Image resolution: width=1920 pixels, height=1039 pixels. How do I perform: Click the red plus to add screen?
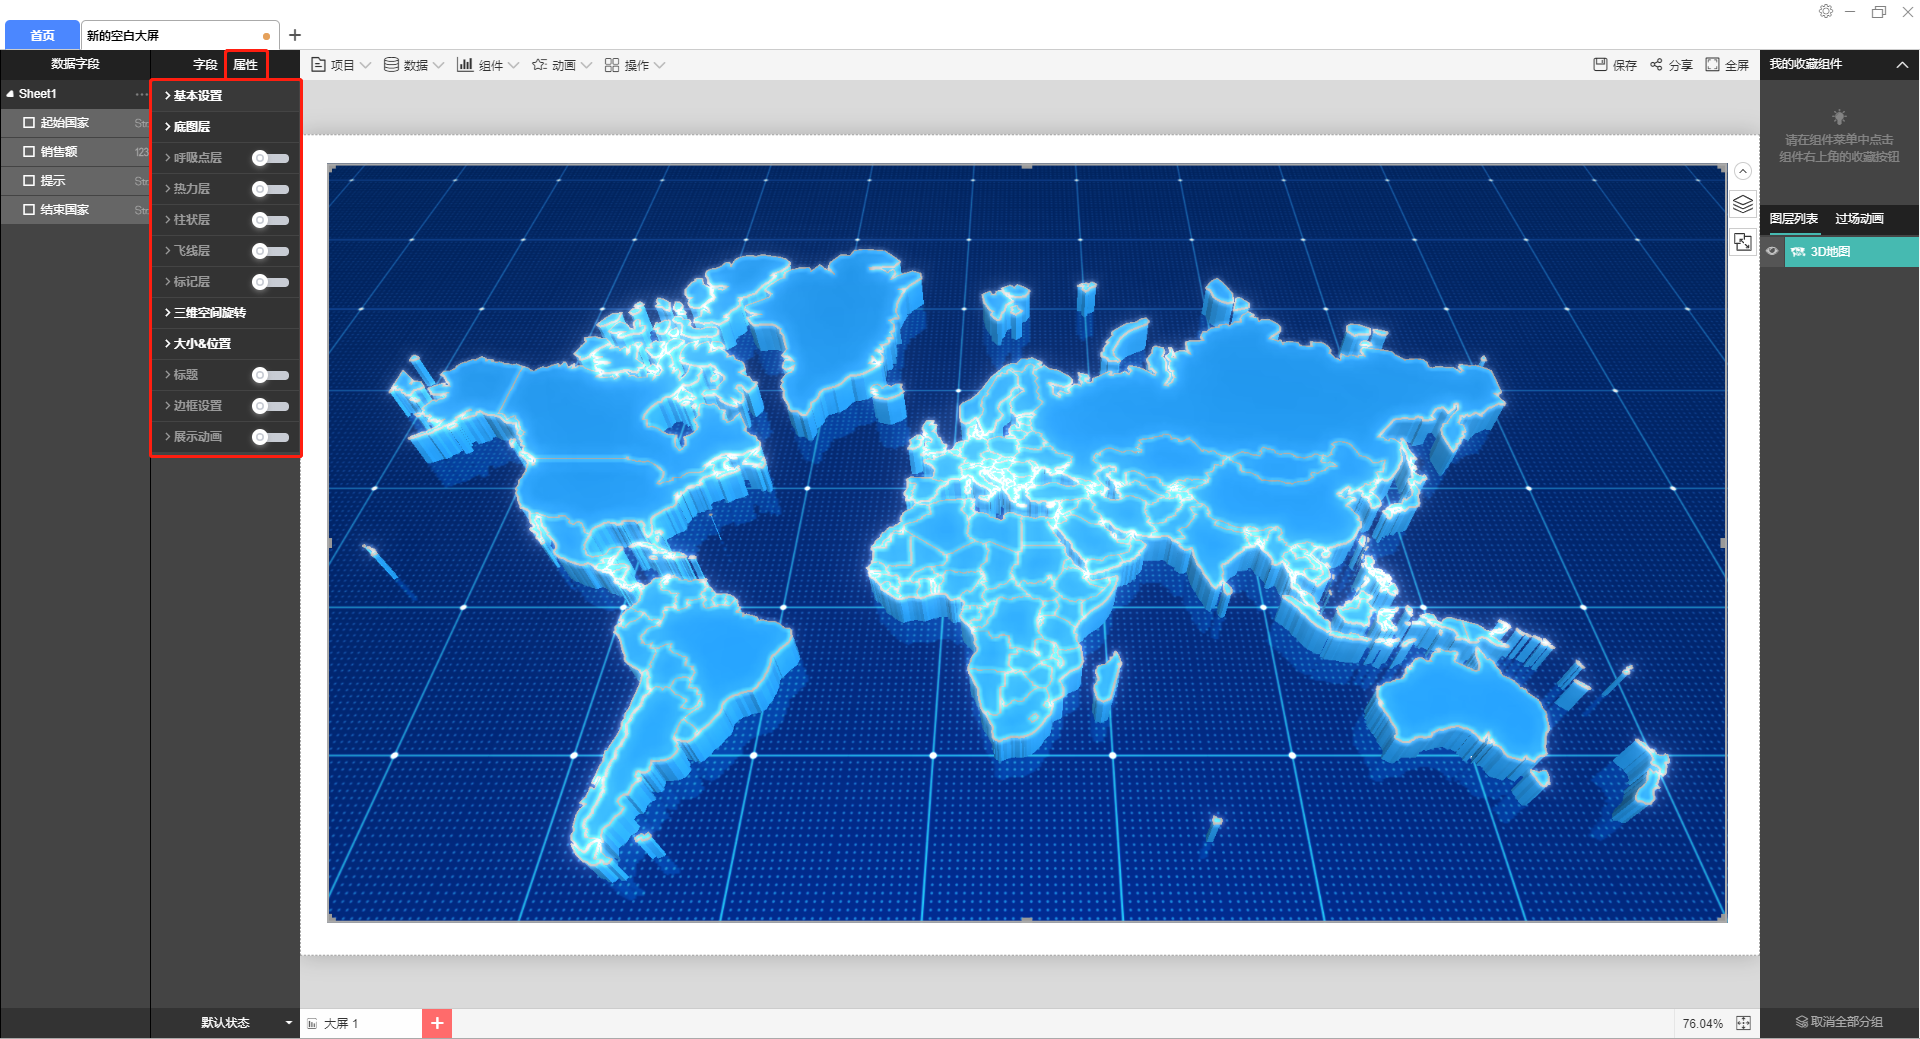pos(437,1023)
